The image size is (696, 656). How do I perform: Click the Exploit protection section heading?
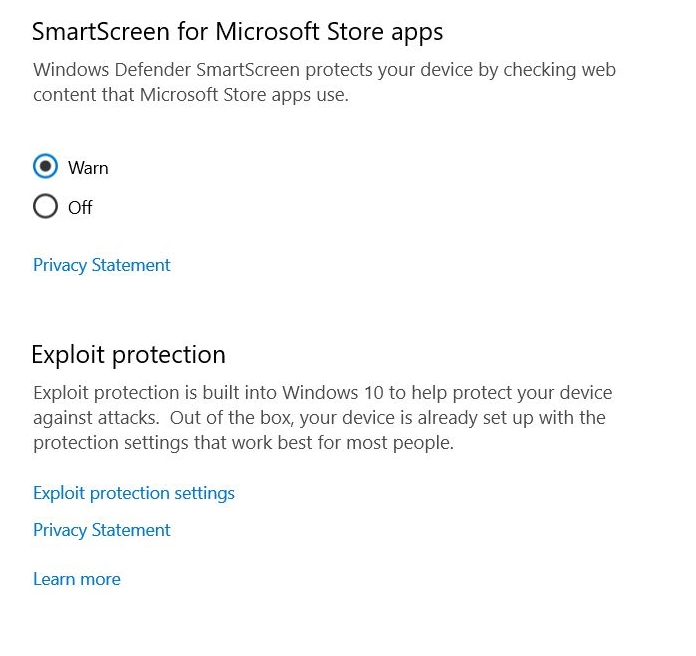click(129, 355)
